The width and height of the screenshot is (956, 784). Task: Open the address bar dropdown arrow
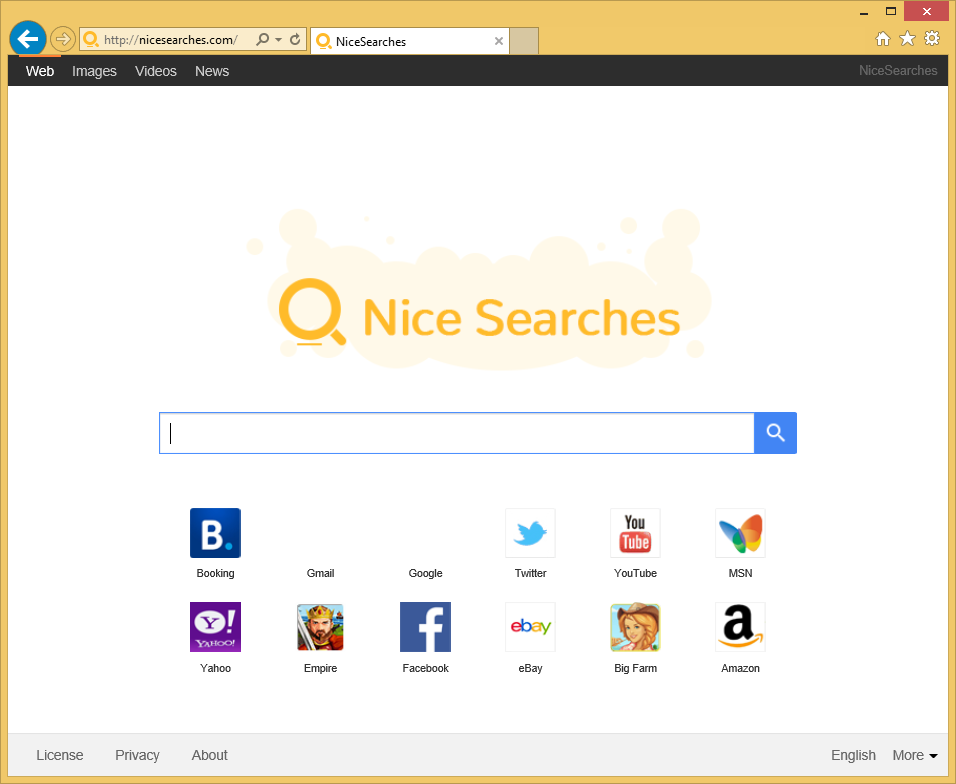point(279,40)
